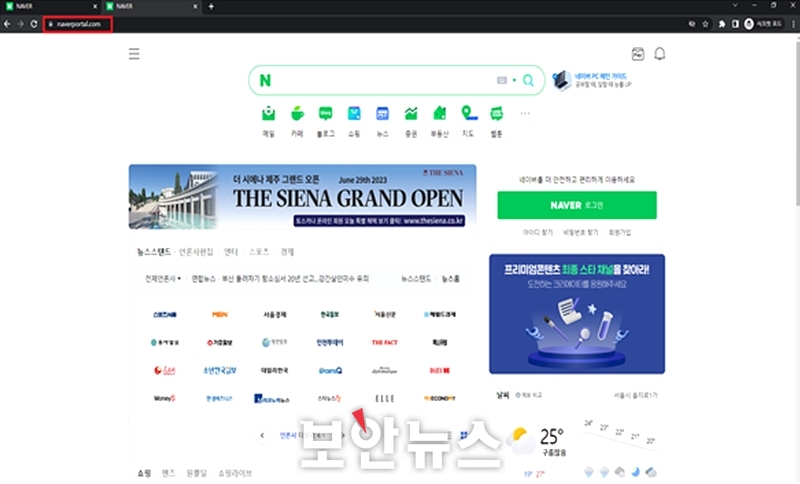
Task: Expand more services via three dots
Action: pyautogui.click(x=525, y=113)
